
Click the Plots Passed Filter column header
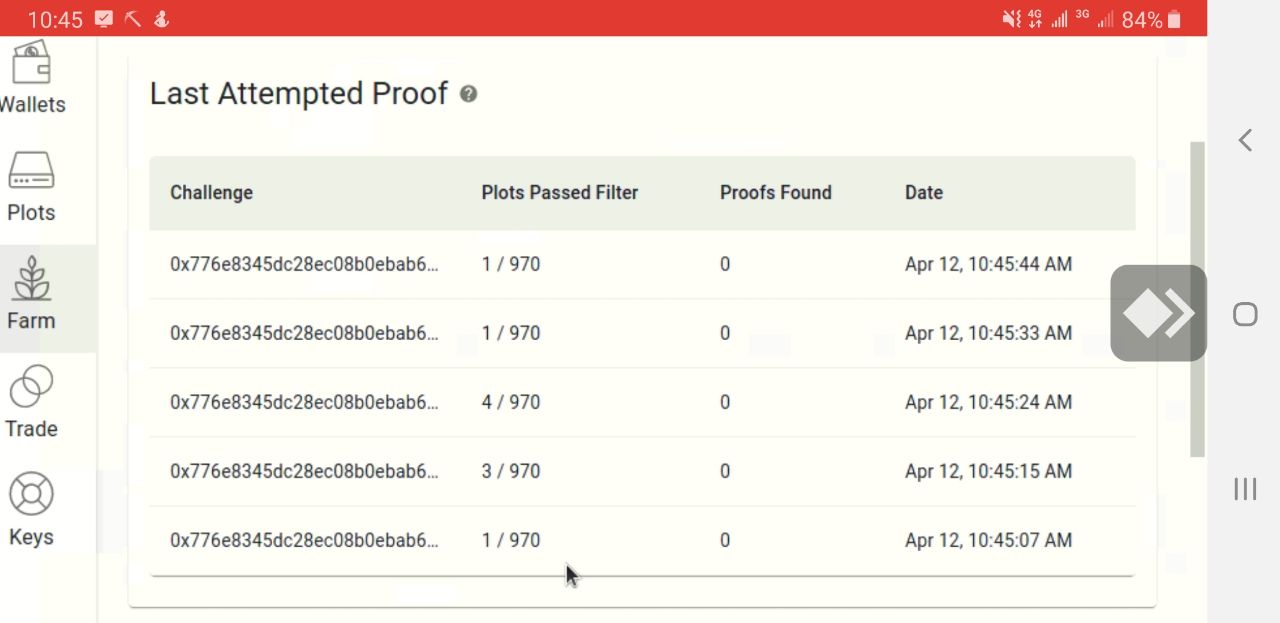pyautogui.click(x=560, y=193)
